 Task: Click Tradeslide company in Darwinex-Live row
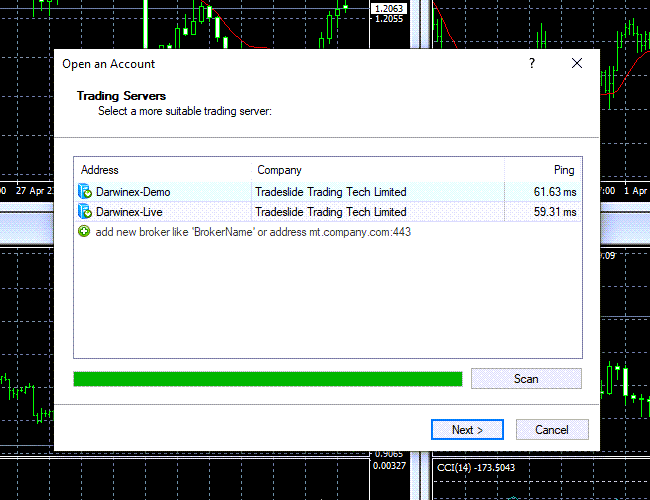tap(330, 212)
